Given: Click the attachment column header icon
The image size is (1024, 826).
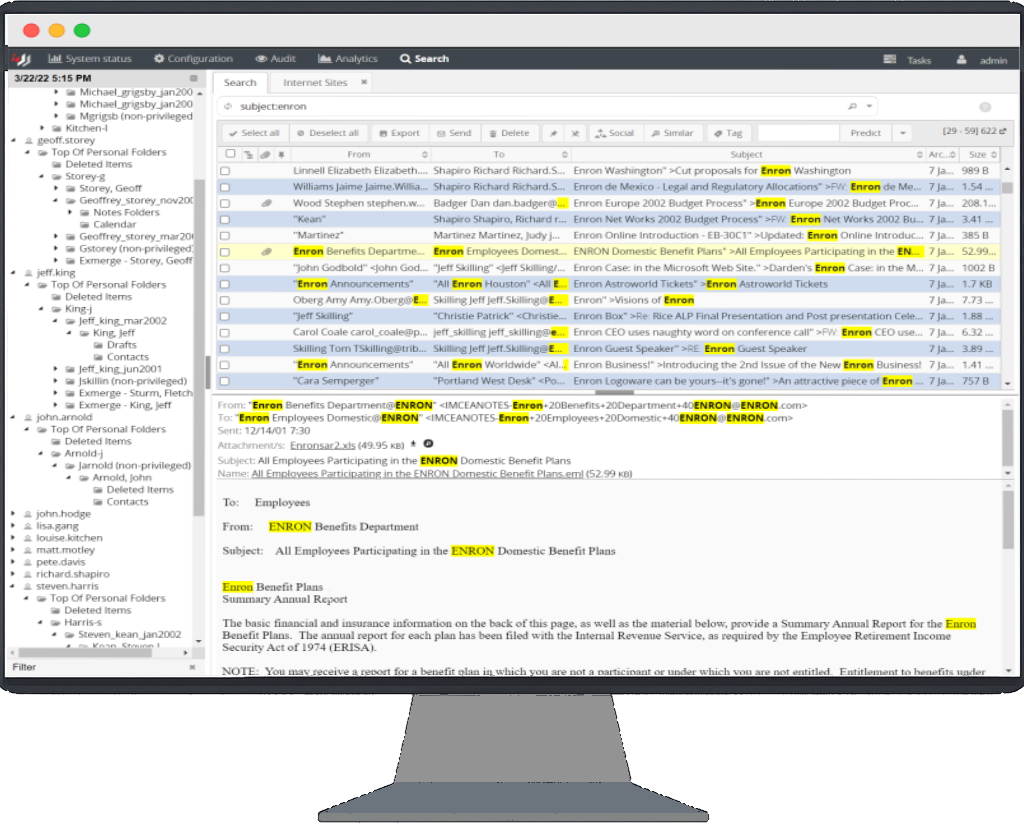Looking at the screenshot, I should point(265,155).
